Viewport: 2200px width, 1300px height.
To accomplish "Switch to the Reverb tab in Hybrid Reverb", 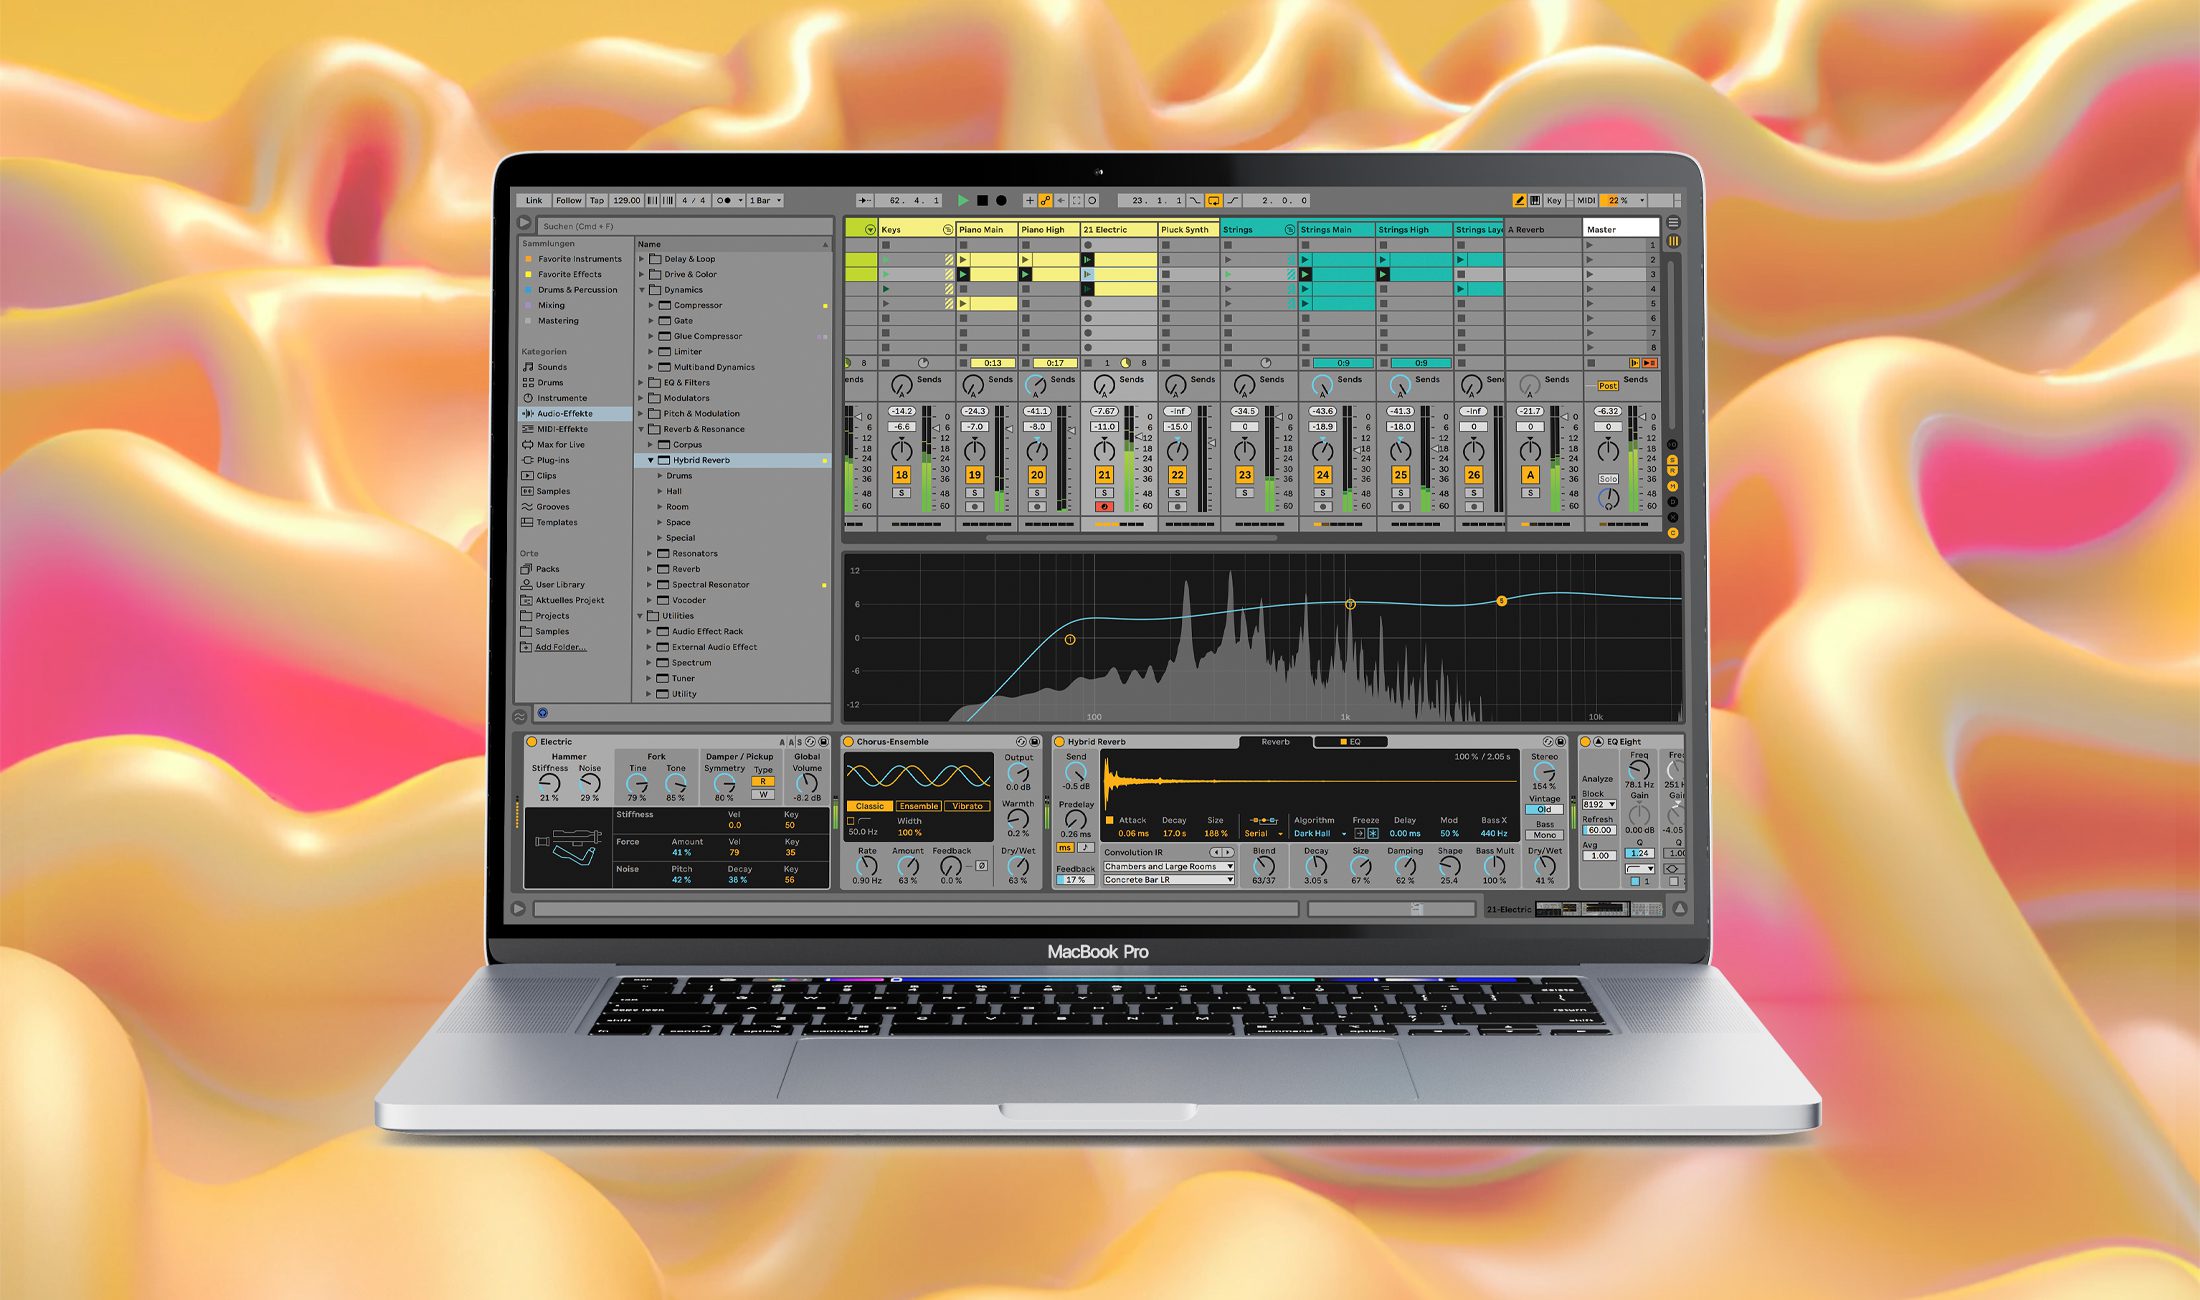I will coord(1275,742).
